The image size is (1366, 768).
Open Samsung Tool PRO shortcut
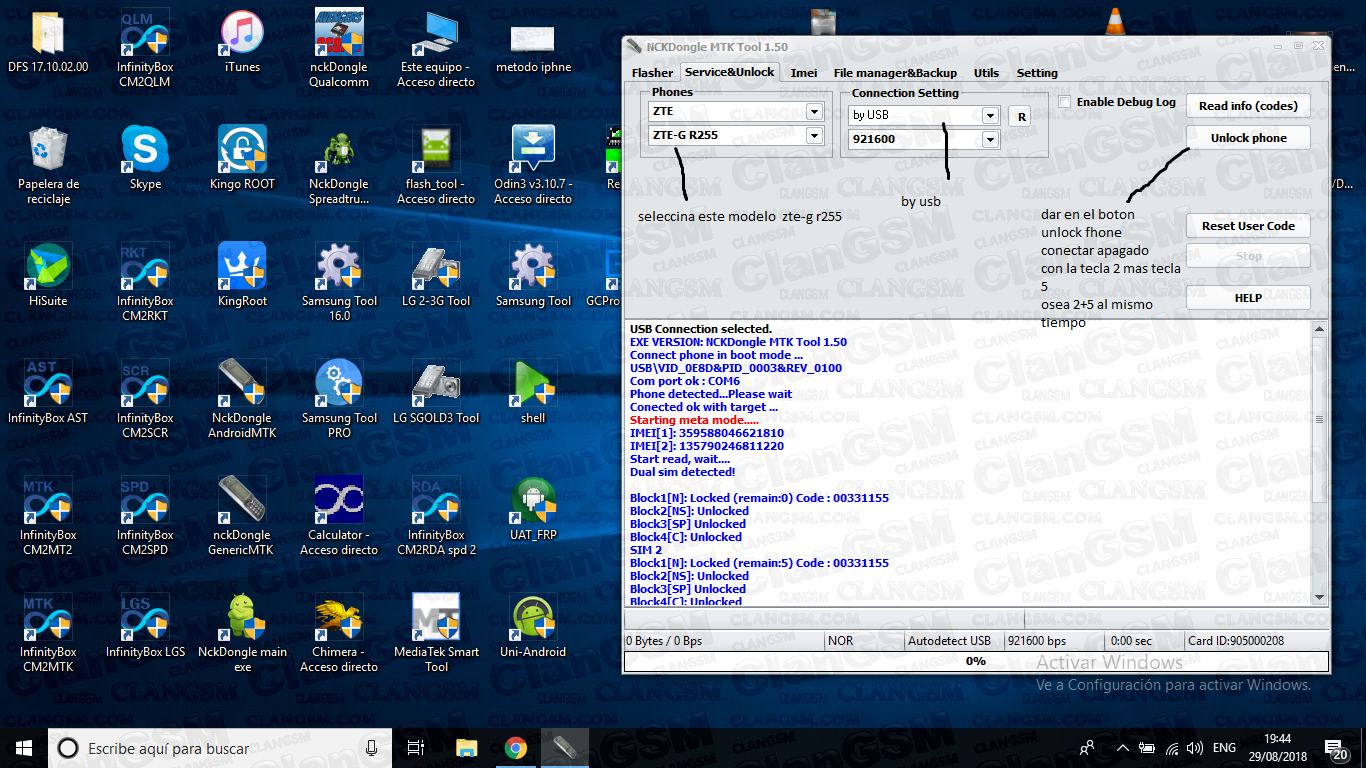tap(339, 399)
